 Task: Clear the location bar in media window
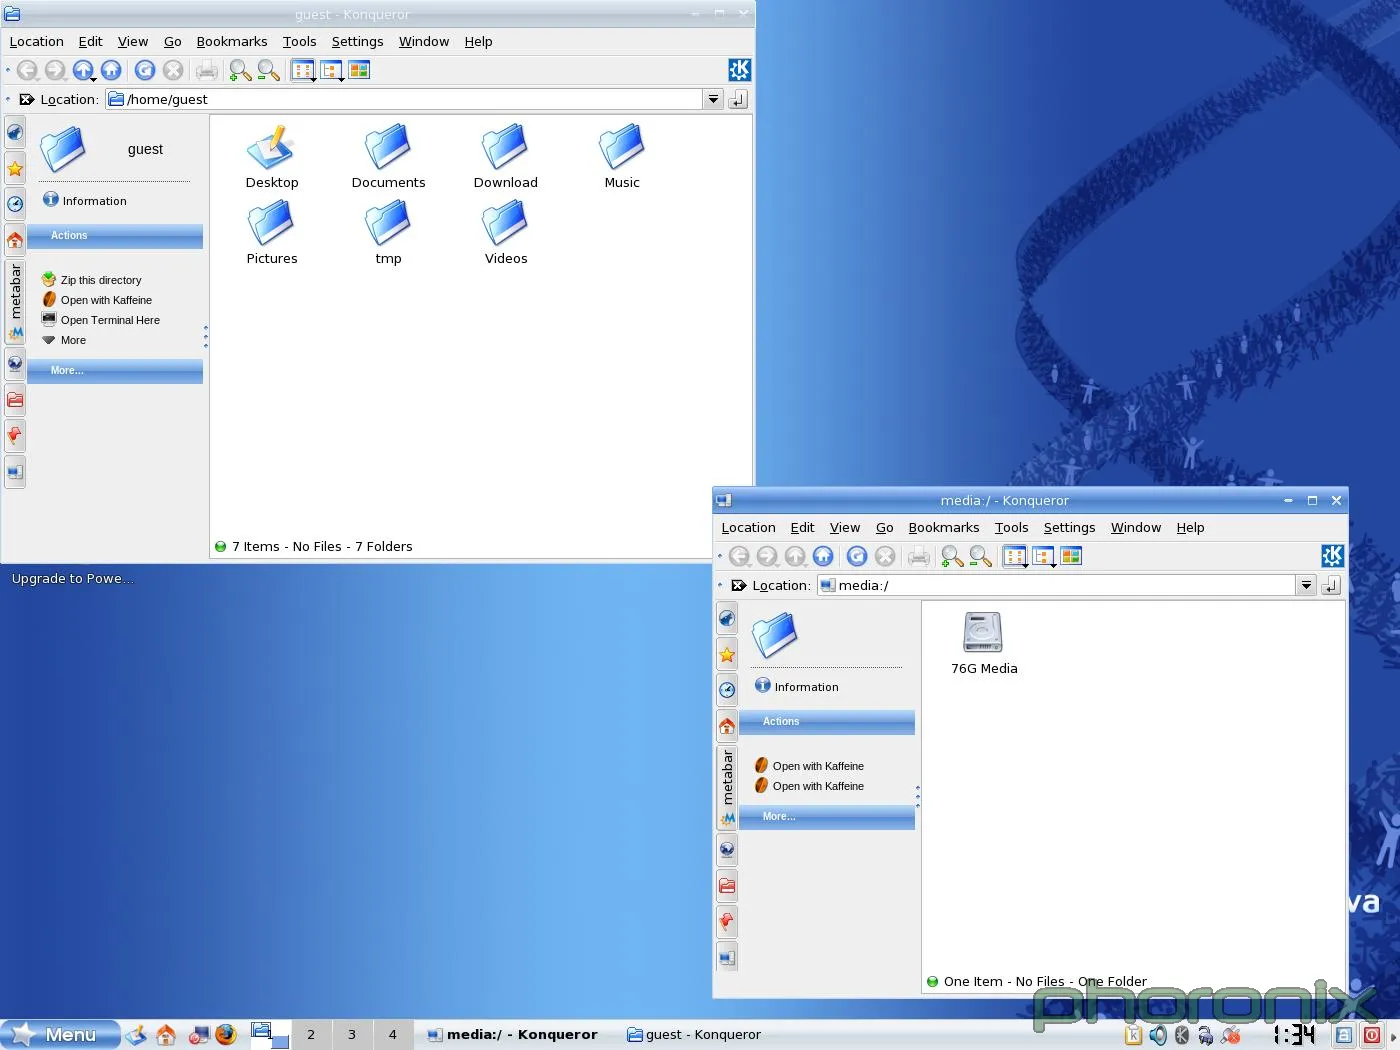(x=739, y=585)
